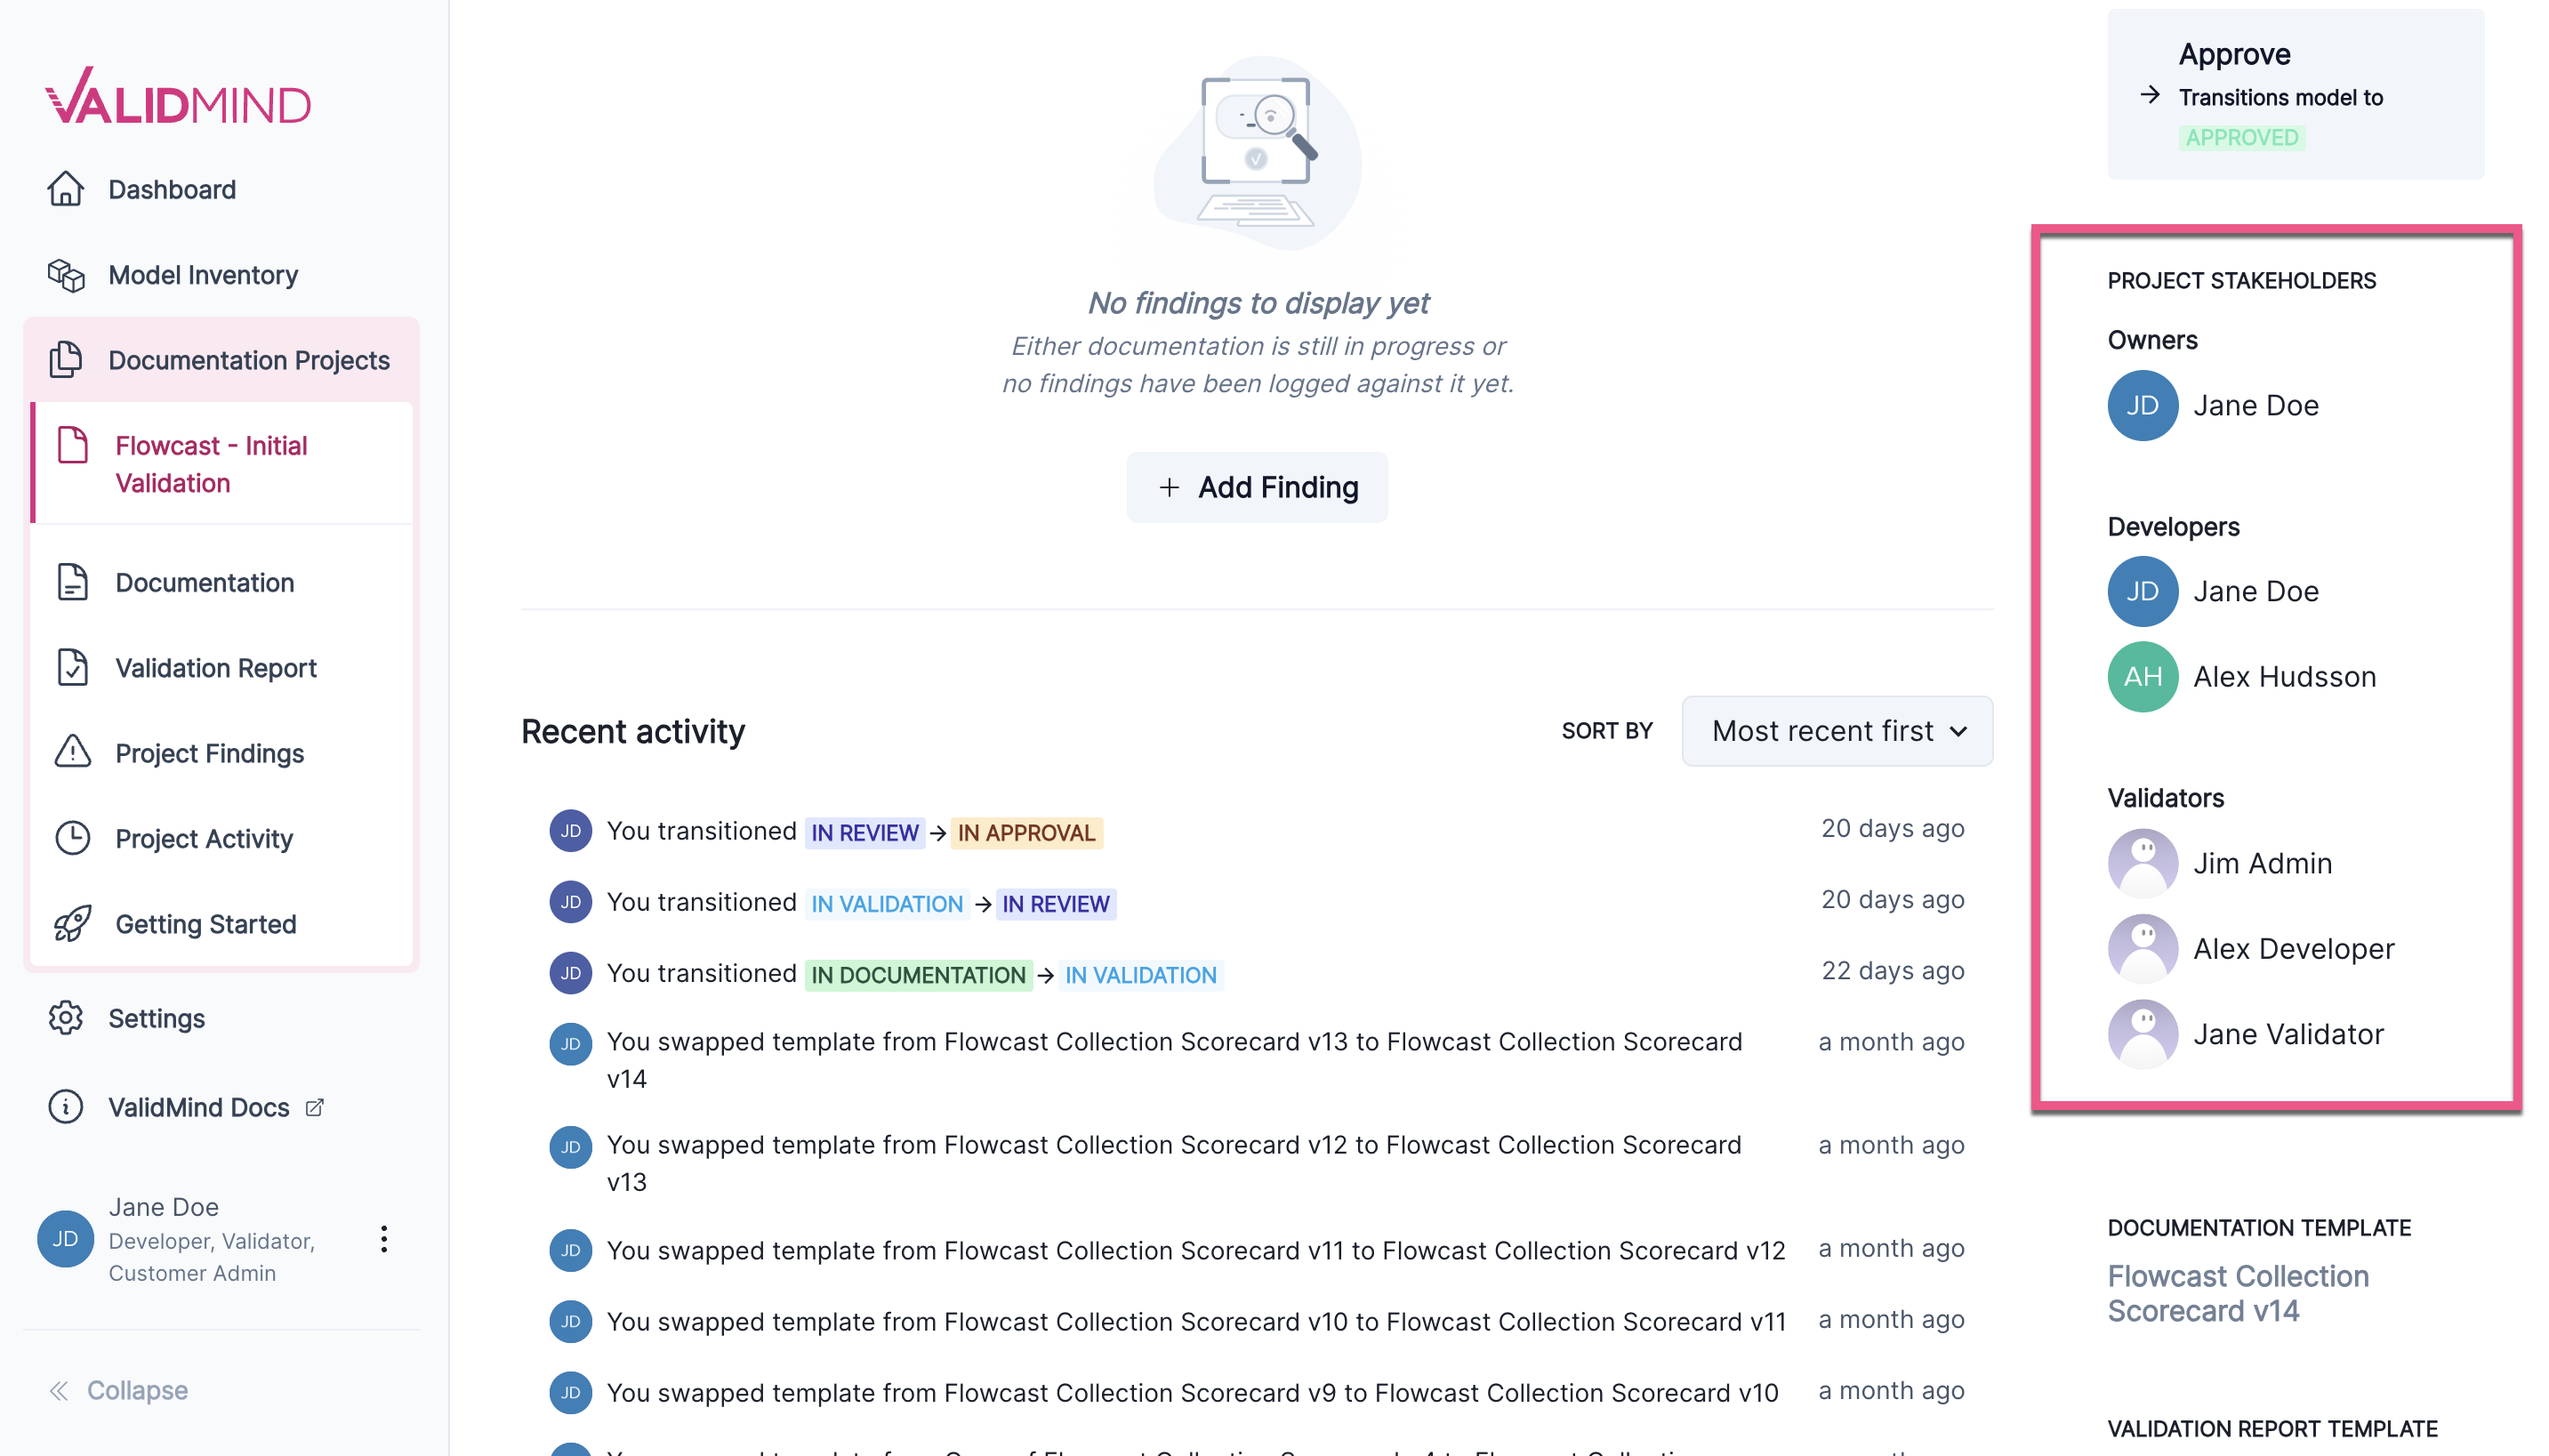The width and height of the screenshot is (2549, 1456).
Task: Open Settings with the gear icon
Action: pos(66,1018)
